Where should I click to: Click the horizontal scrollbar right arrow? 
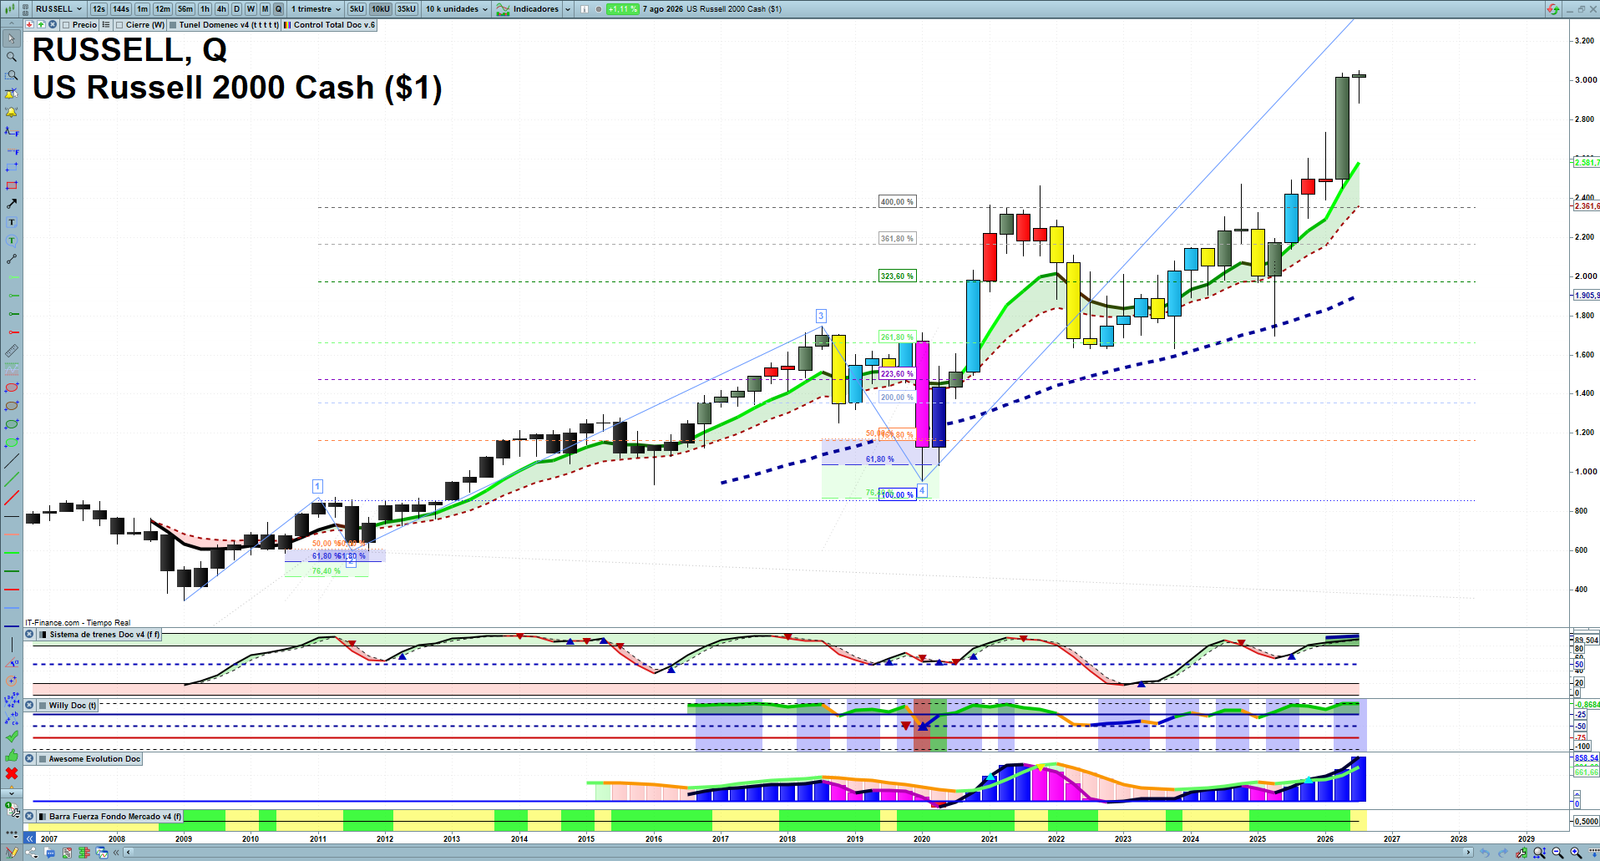(x=1468, y=853)
